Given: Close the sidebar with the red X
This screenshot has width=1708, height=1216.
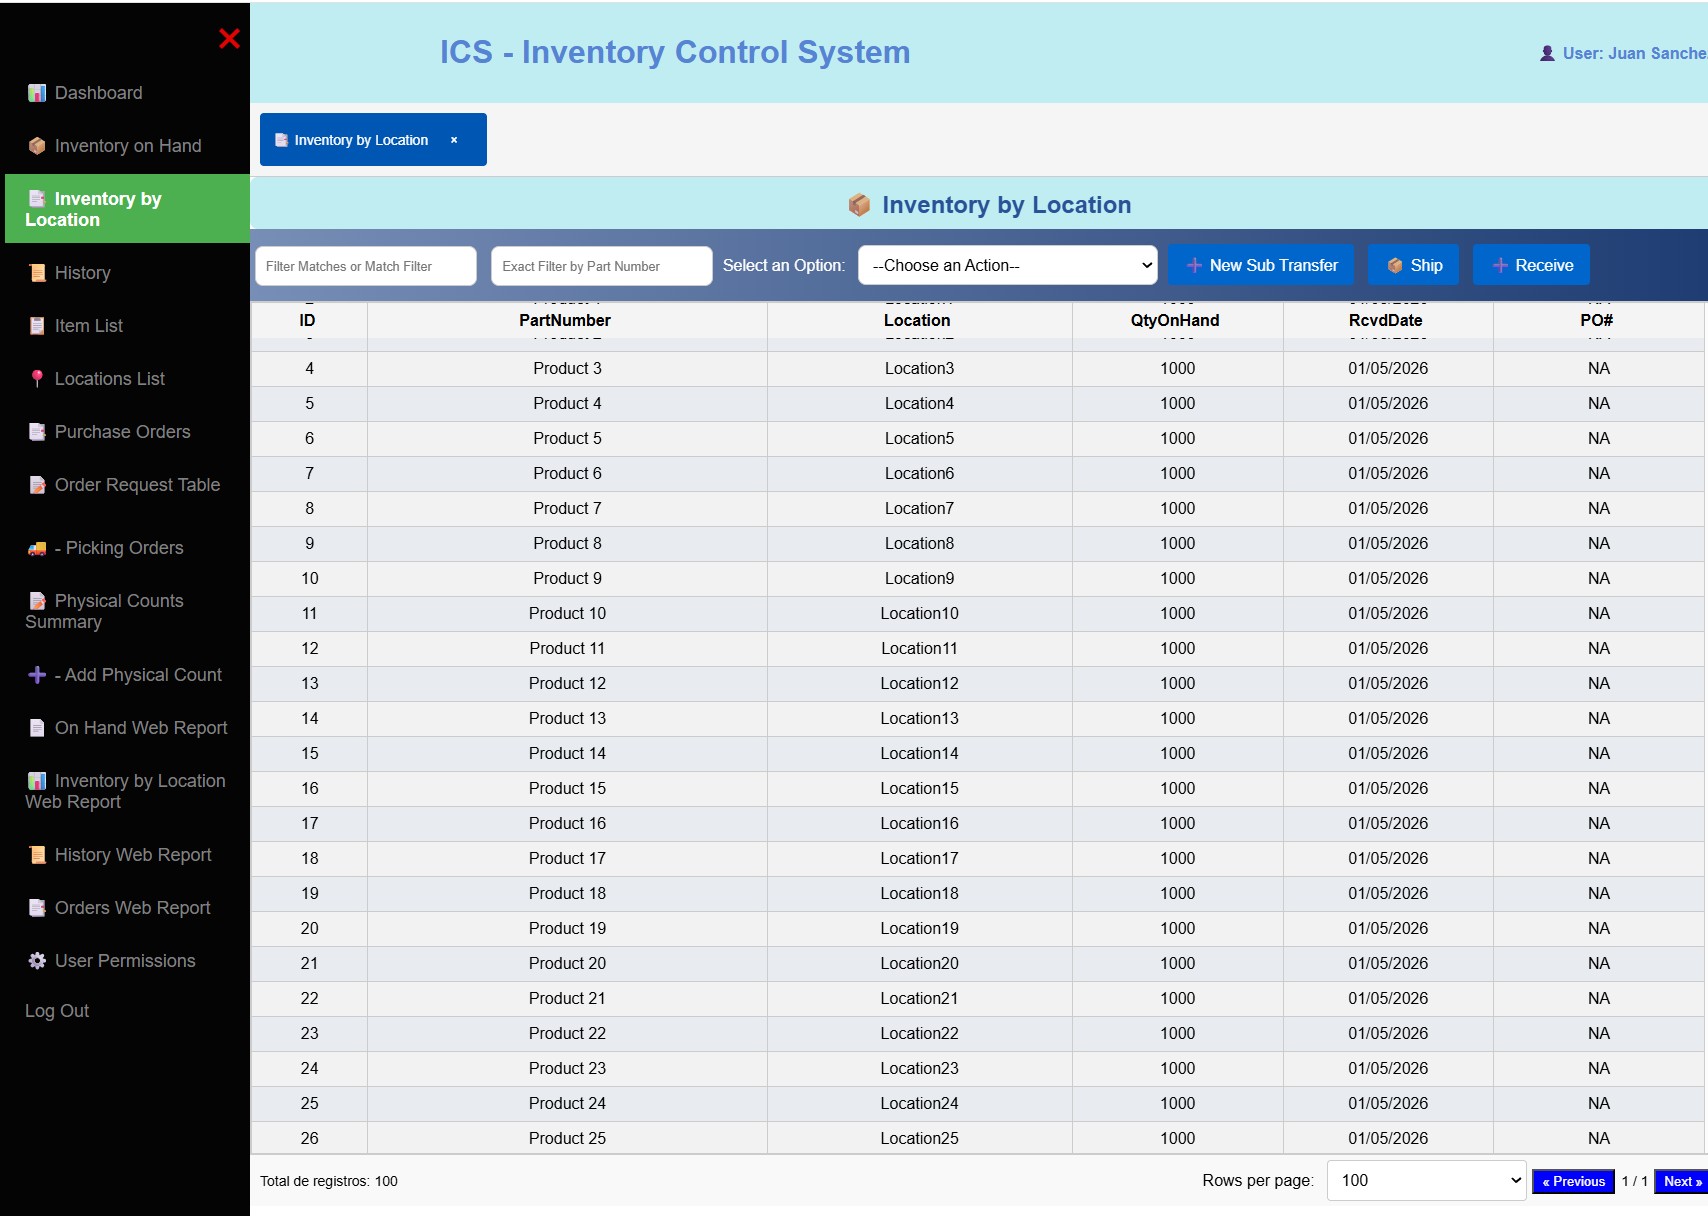Looking at the screenshot, I should 229,39.
